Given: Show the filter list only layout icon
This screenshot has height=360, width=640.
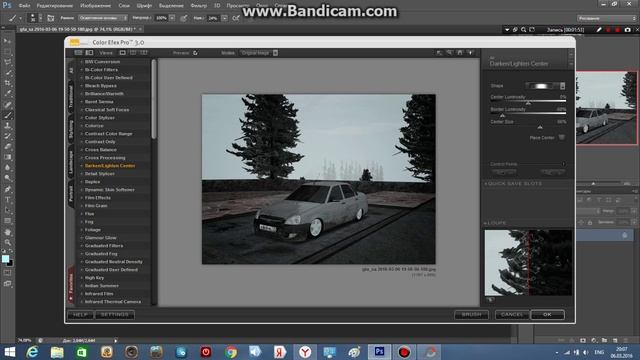Looking at the screenshot, I should coord(78,53).
